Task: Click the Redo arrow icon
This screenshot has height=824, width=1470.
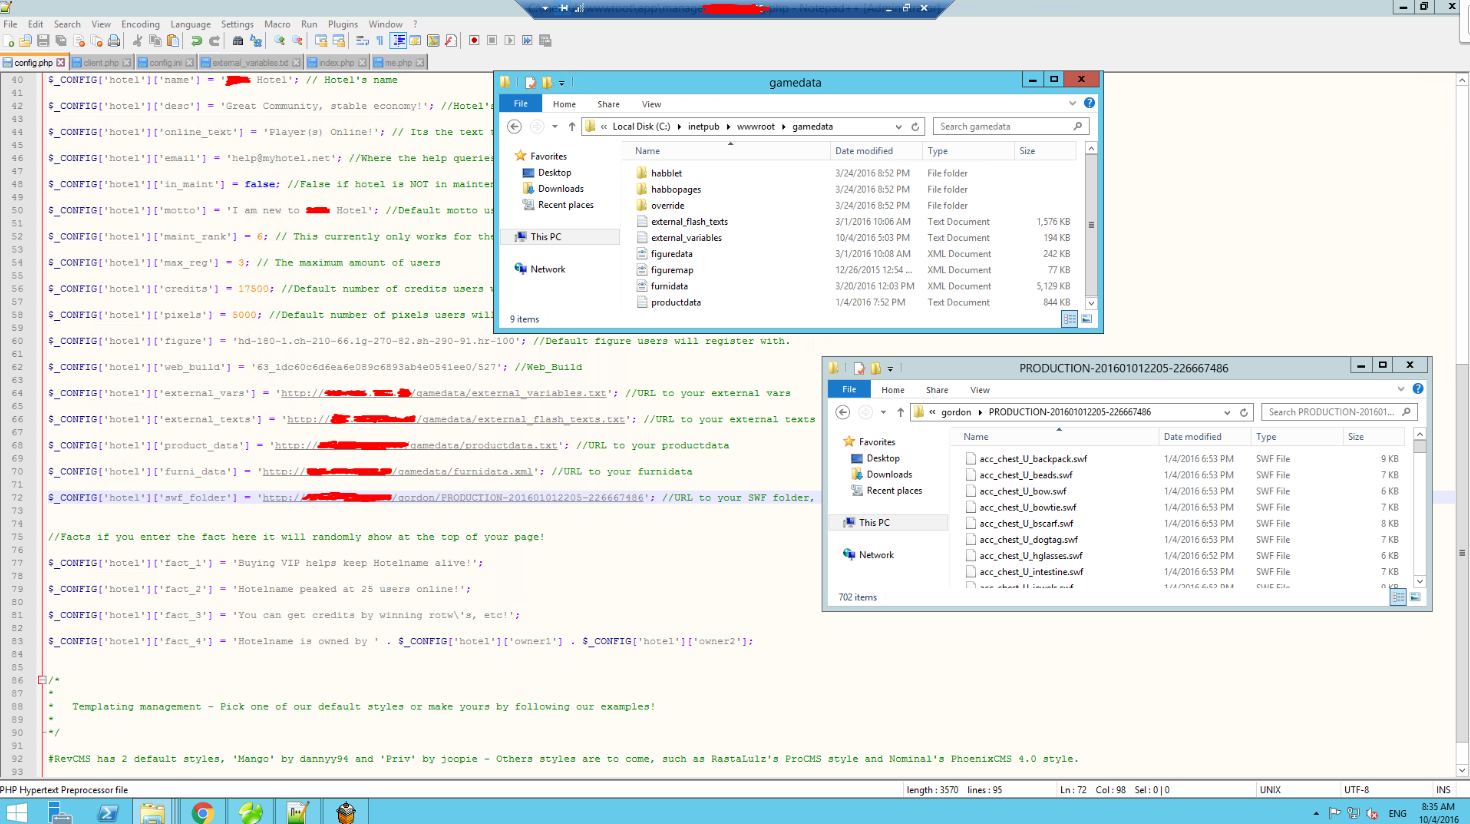Action: coord(214,41)
